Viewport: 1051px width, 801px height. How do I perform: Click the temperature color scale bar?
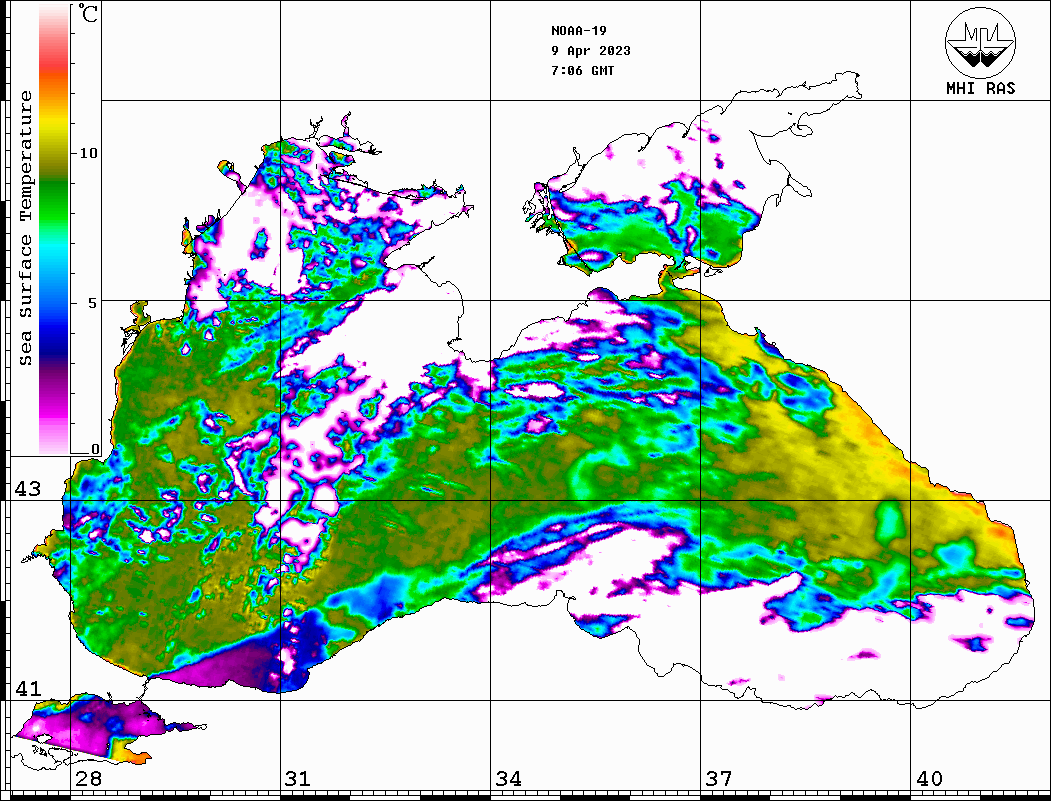(x=54, y=229)
